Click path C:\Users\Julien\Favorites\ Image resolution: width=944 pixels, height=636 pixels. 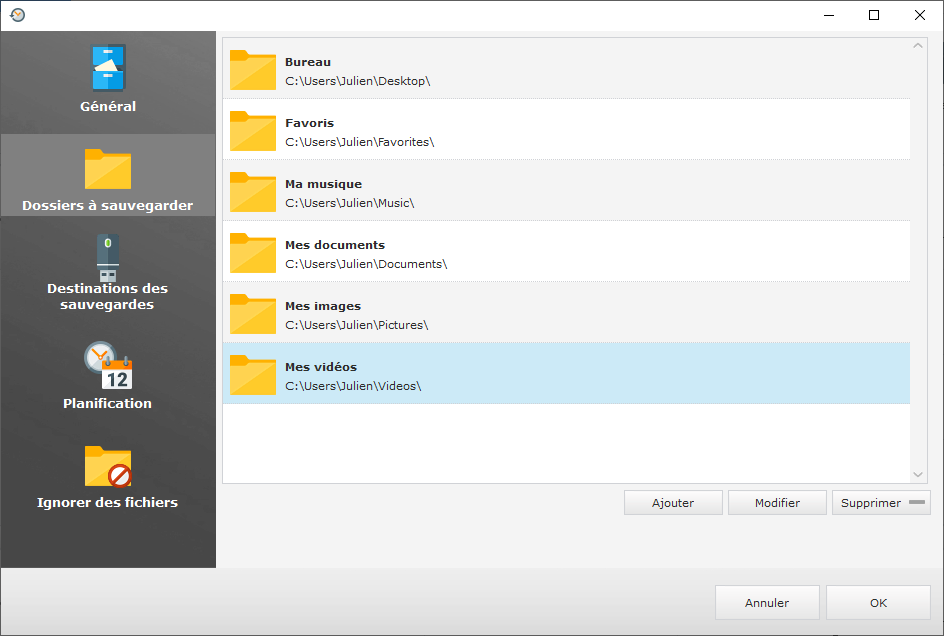359,142
